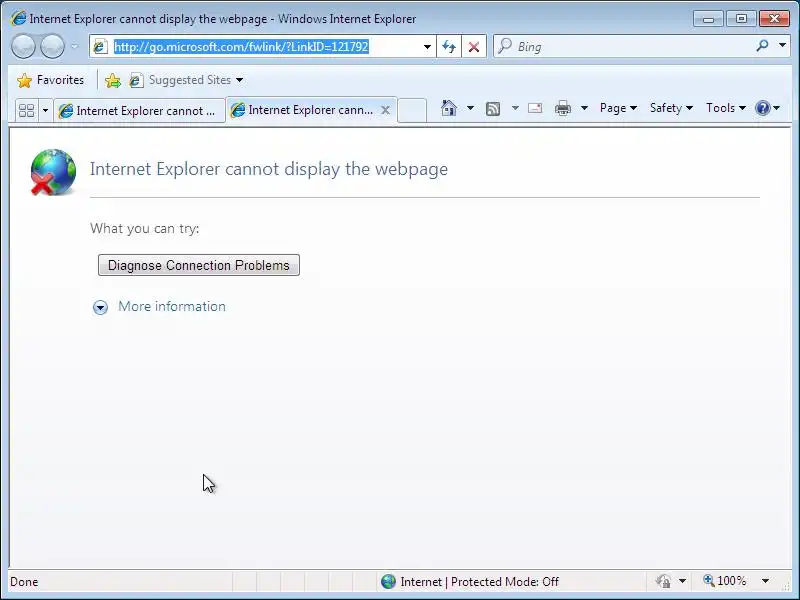
Task: Click the search magnifier button
Action: (x=762, y=46)
